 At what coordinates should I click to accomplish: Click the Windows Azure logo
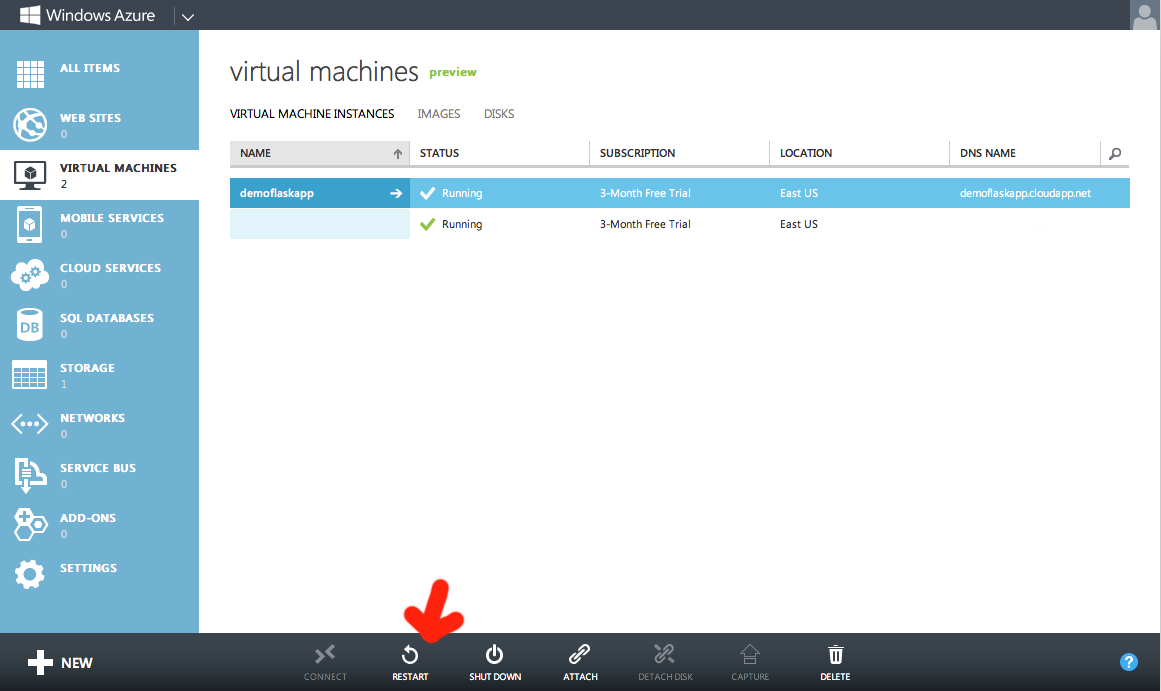coord(87,15)
